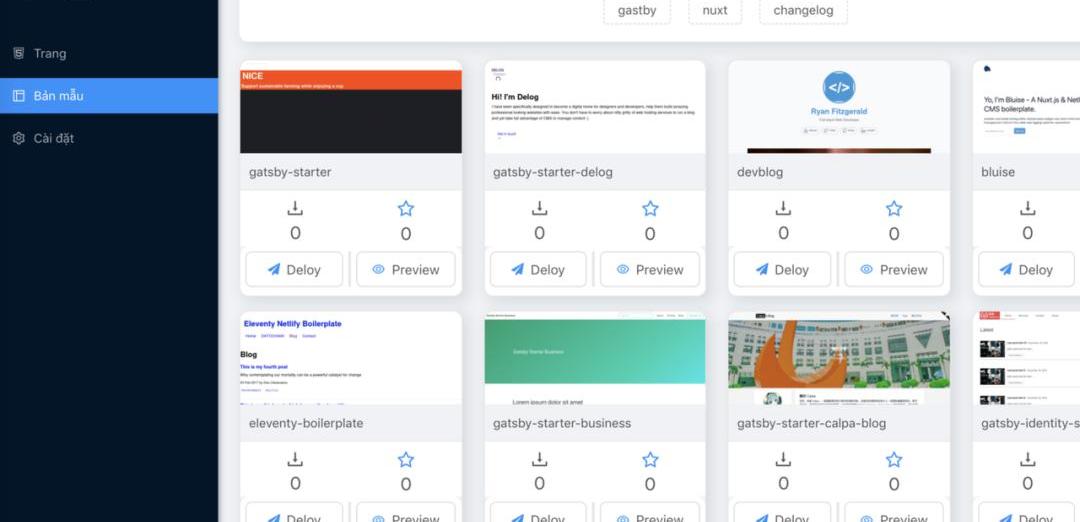1080x522 pixels.
Task: Star the devblog template
Action: tap(893, 209)
